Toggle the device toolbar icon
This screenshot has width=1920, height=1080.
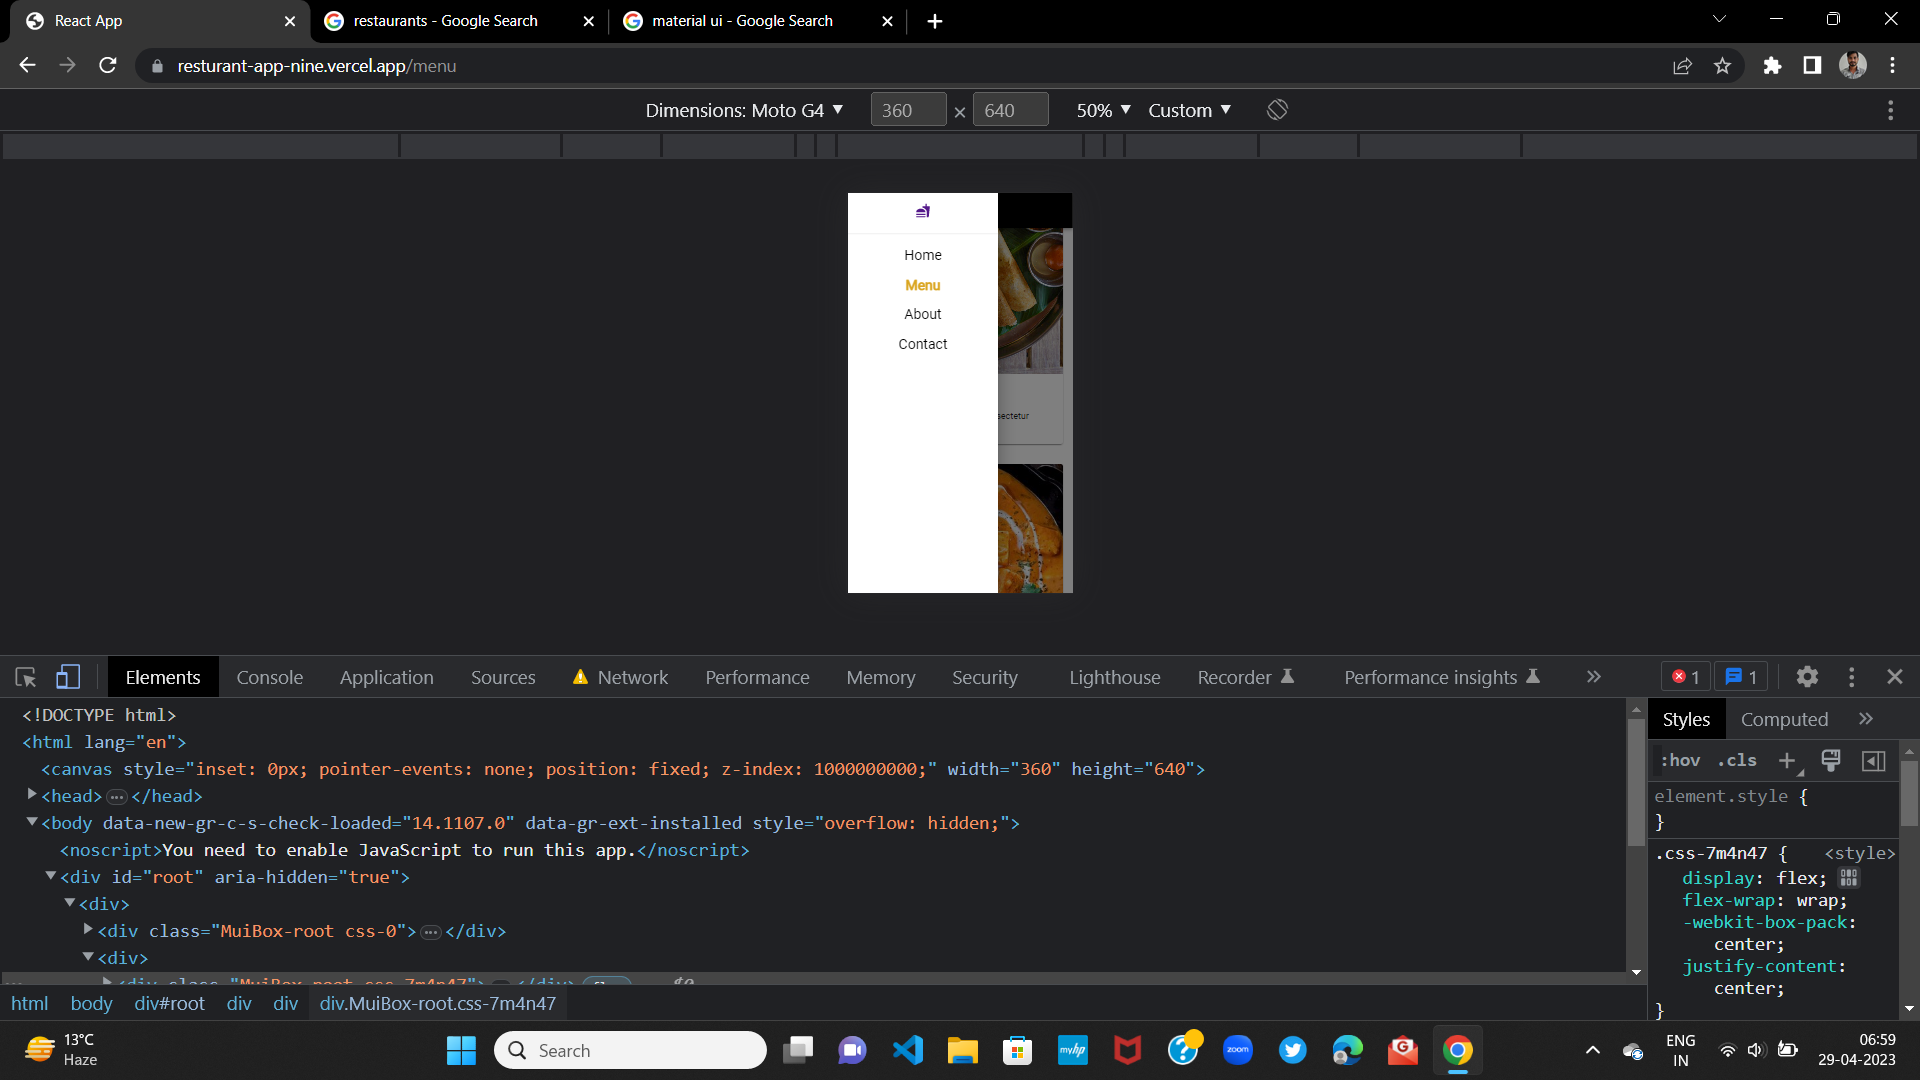click(67, 677)
